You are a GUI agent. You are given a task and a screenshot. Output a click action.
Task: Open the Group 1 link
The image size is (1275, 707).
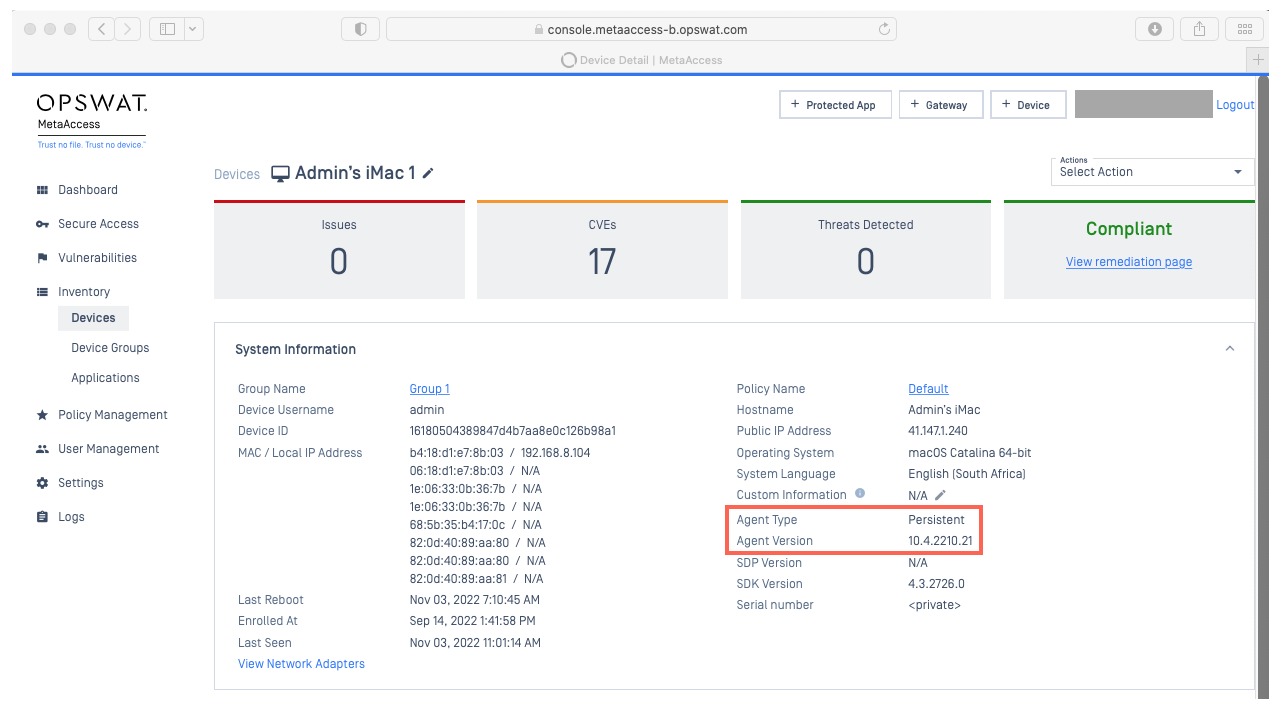pyautogui.click(x=429, y=389)
